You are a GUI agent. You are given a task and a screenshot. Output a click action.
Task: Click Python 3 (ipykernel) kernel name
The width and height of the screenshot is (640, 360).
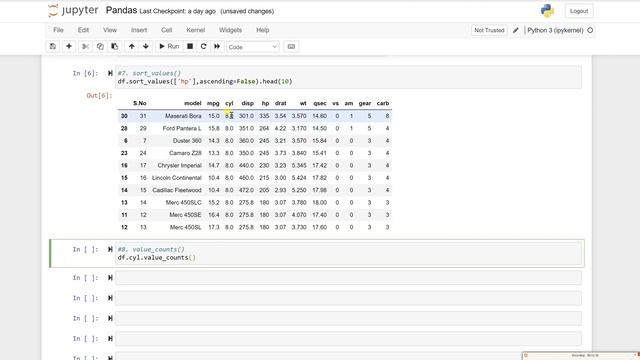pos(555,30)
